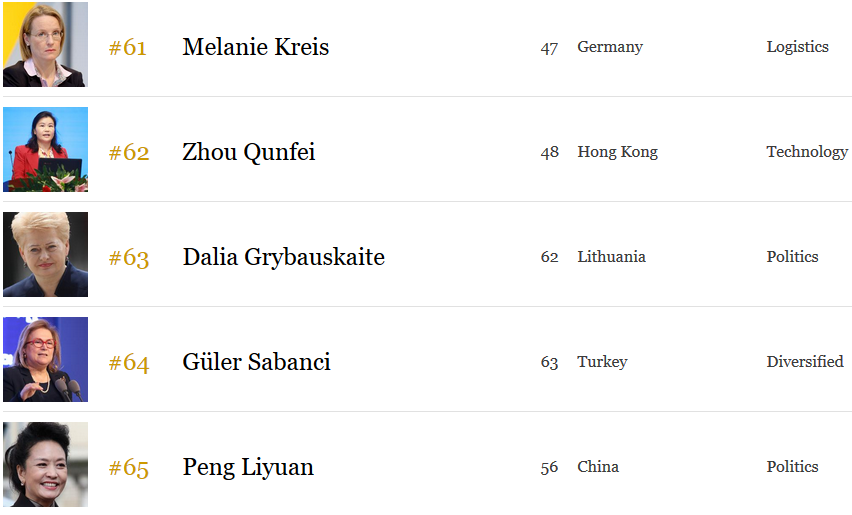Open Zhou Qunfei profile photo
The width and height of the screenshot is (852, 515).
45,149
